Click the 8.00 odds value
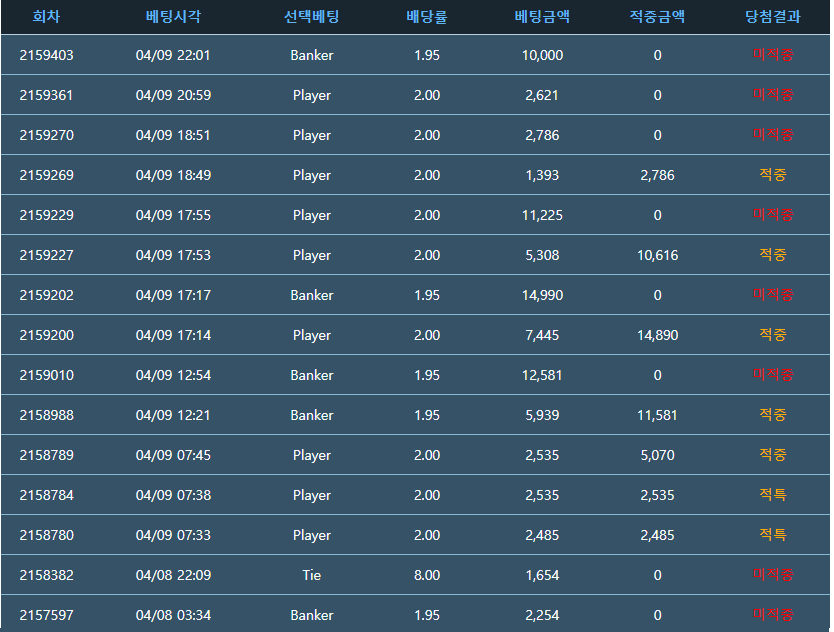The height and width of the screenshot is (632, 834). pos(426,575)
